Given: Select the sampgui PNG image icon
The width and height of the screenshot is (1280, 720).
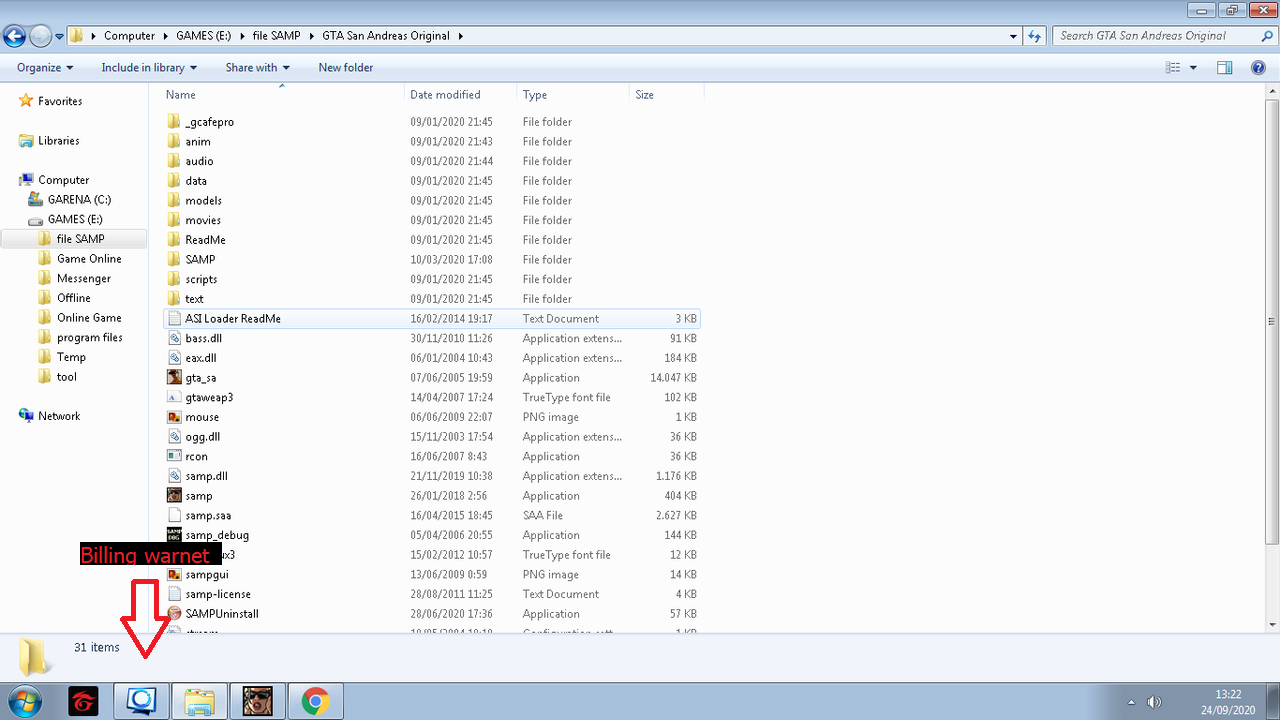Looking at the screenshot, I should point(175,575).
